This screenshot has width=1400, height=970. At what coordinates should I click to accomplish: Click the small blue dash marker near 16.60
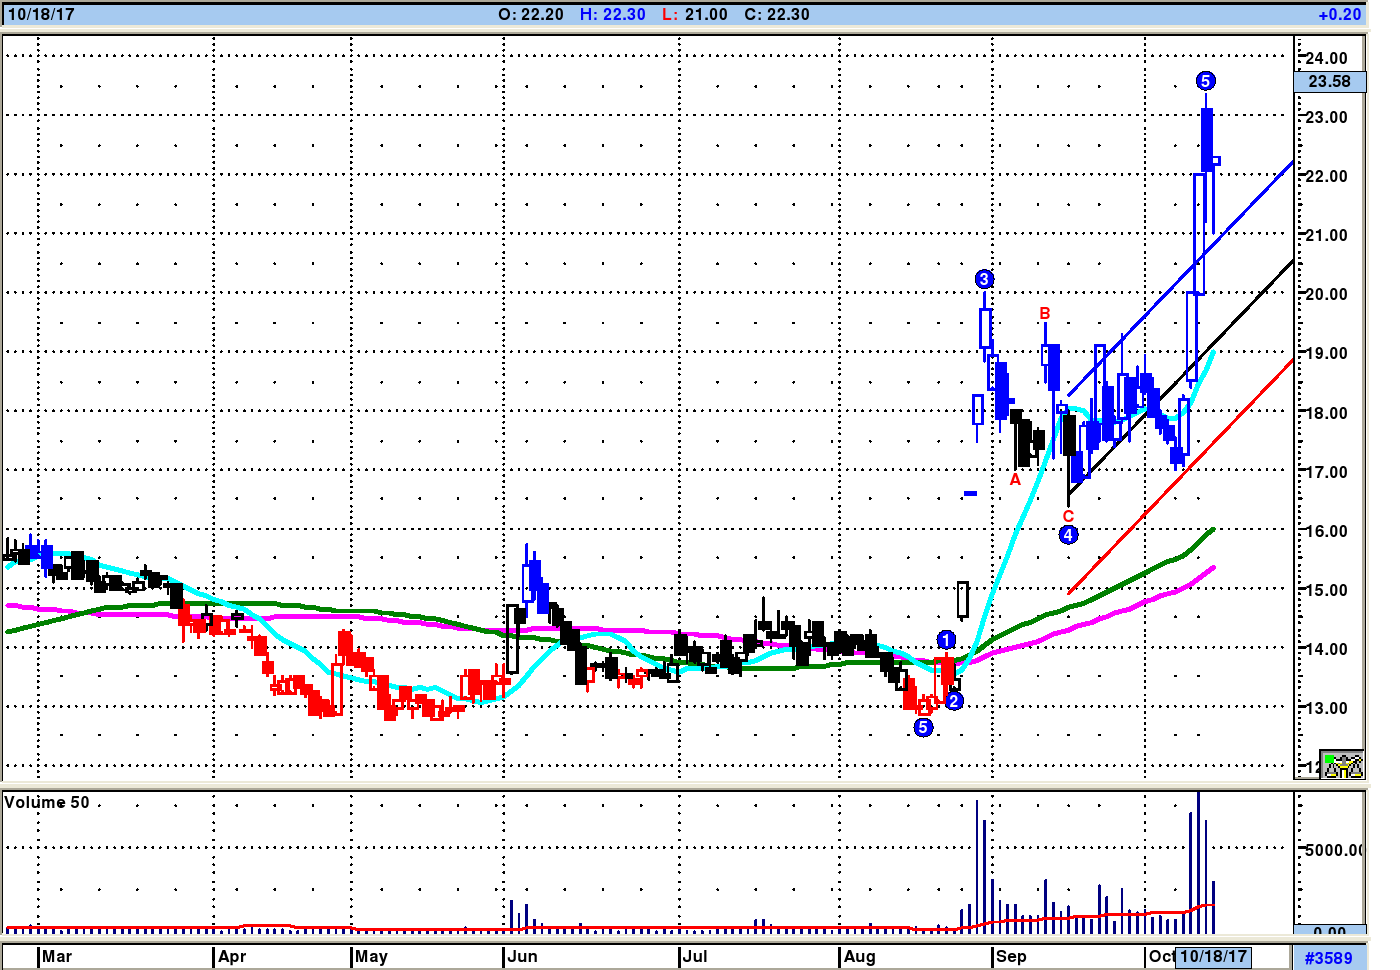click(970, 493)
